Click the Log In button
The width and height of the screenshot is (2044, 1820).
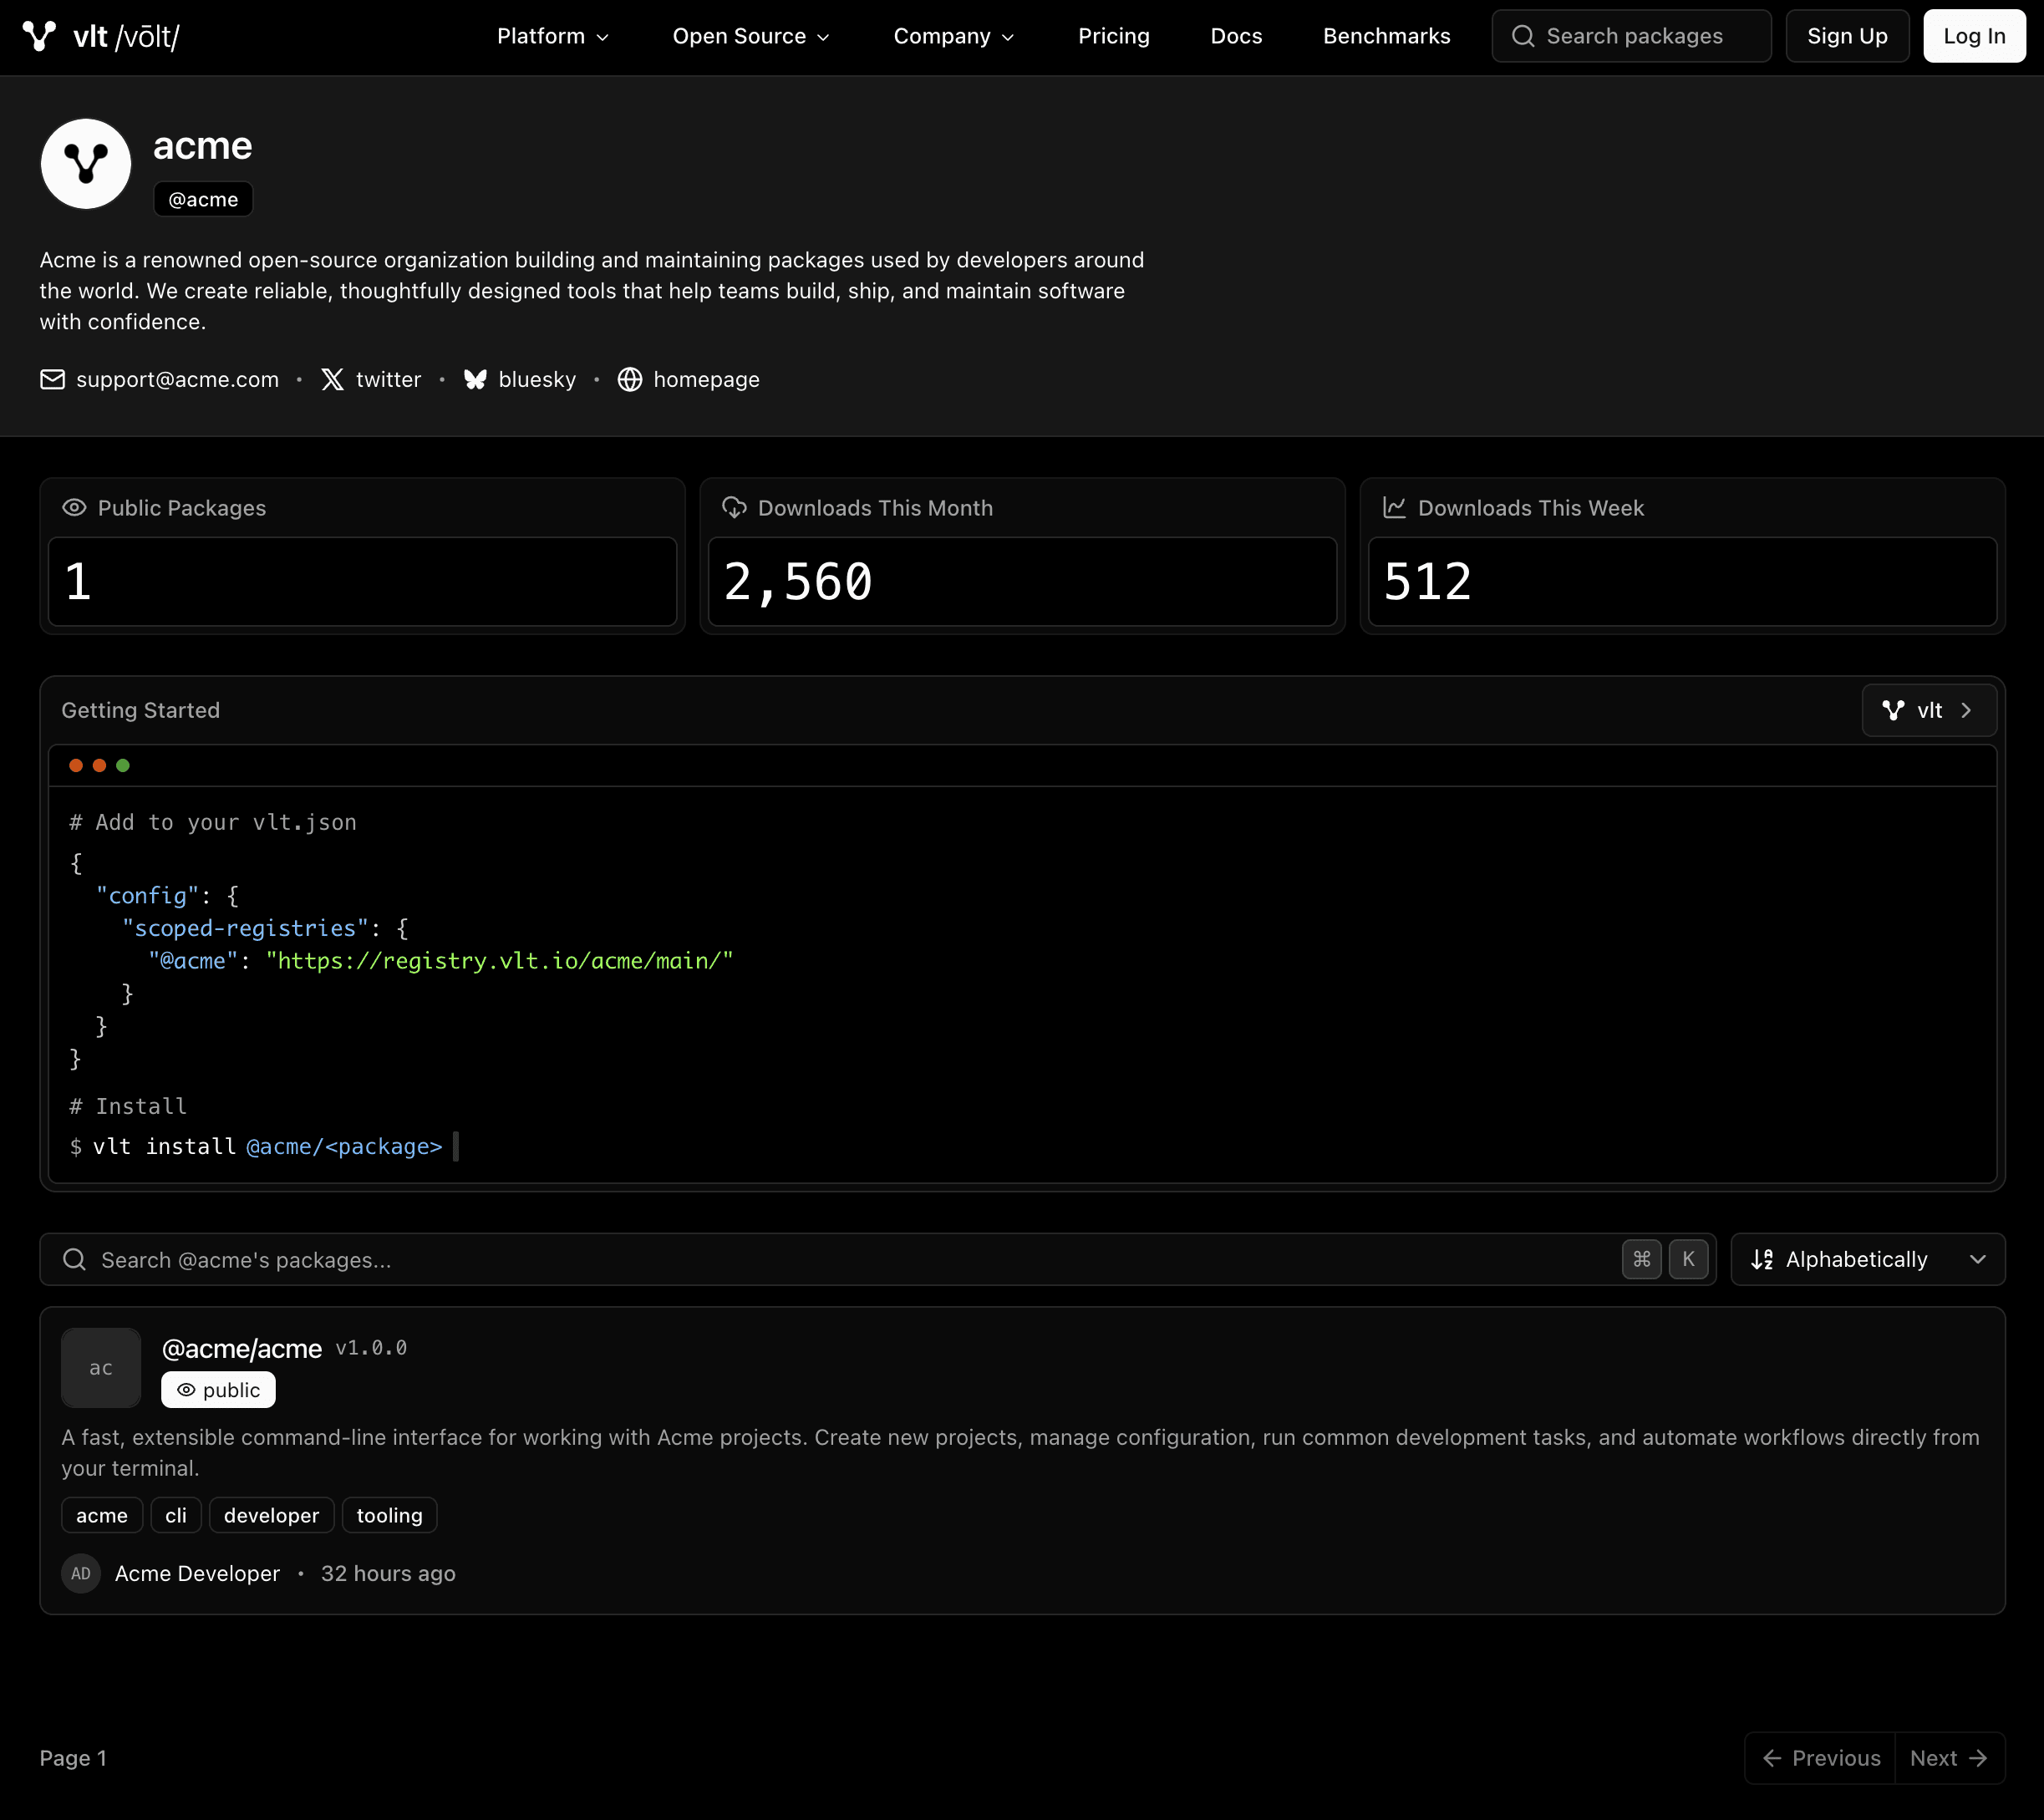tap(1974, 36)
